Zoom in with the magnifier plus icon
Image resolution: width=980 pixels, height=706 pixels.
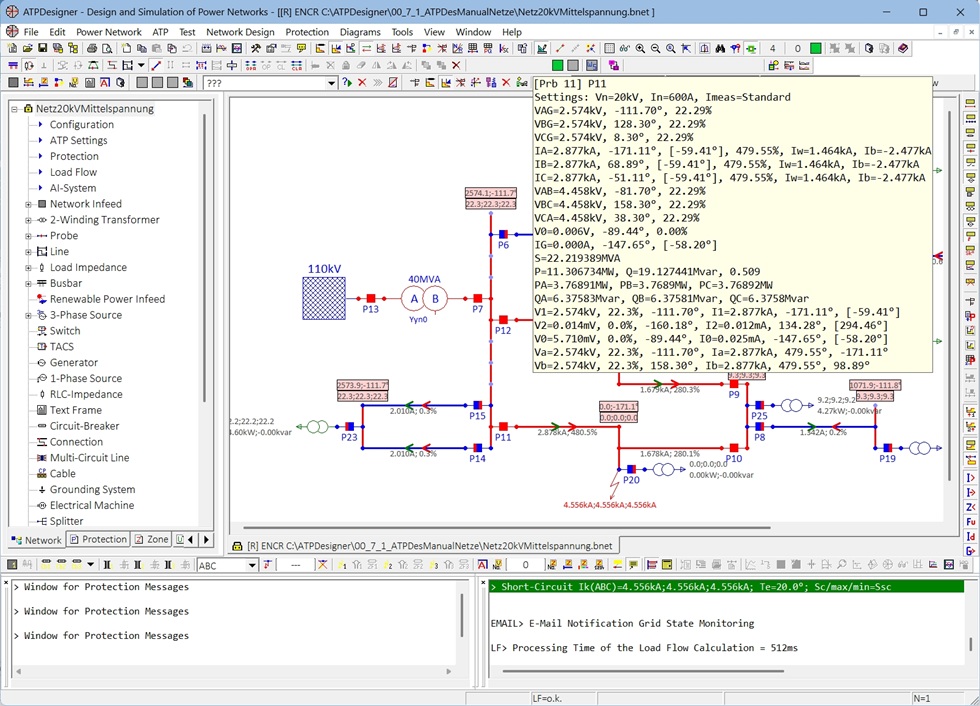click(640, 48)
